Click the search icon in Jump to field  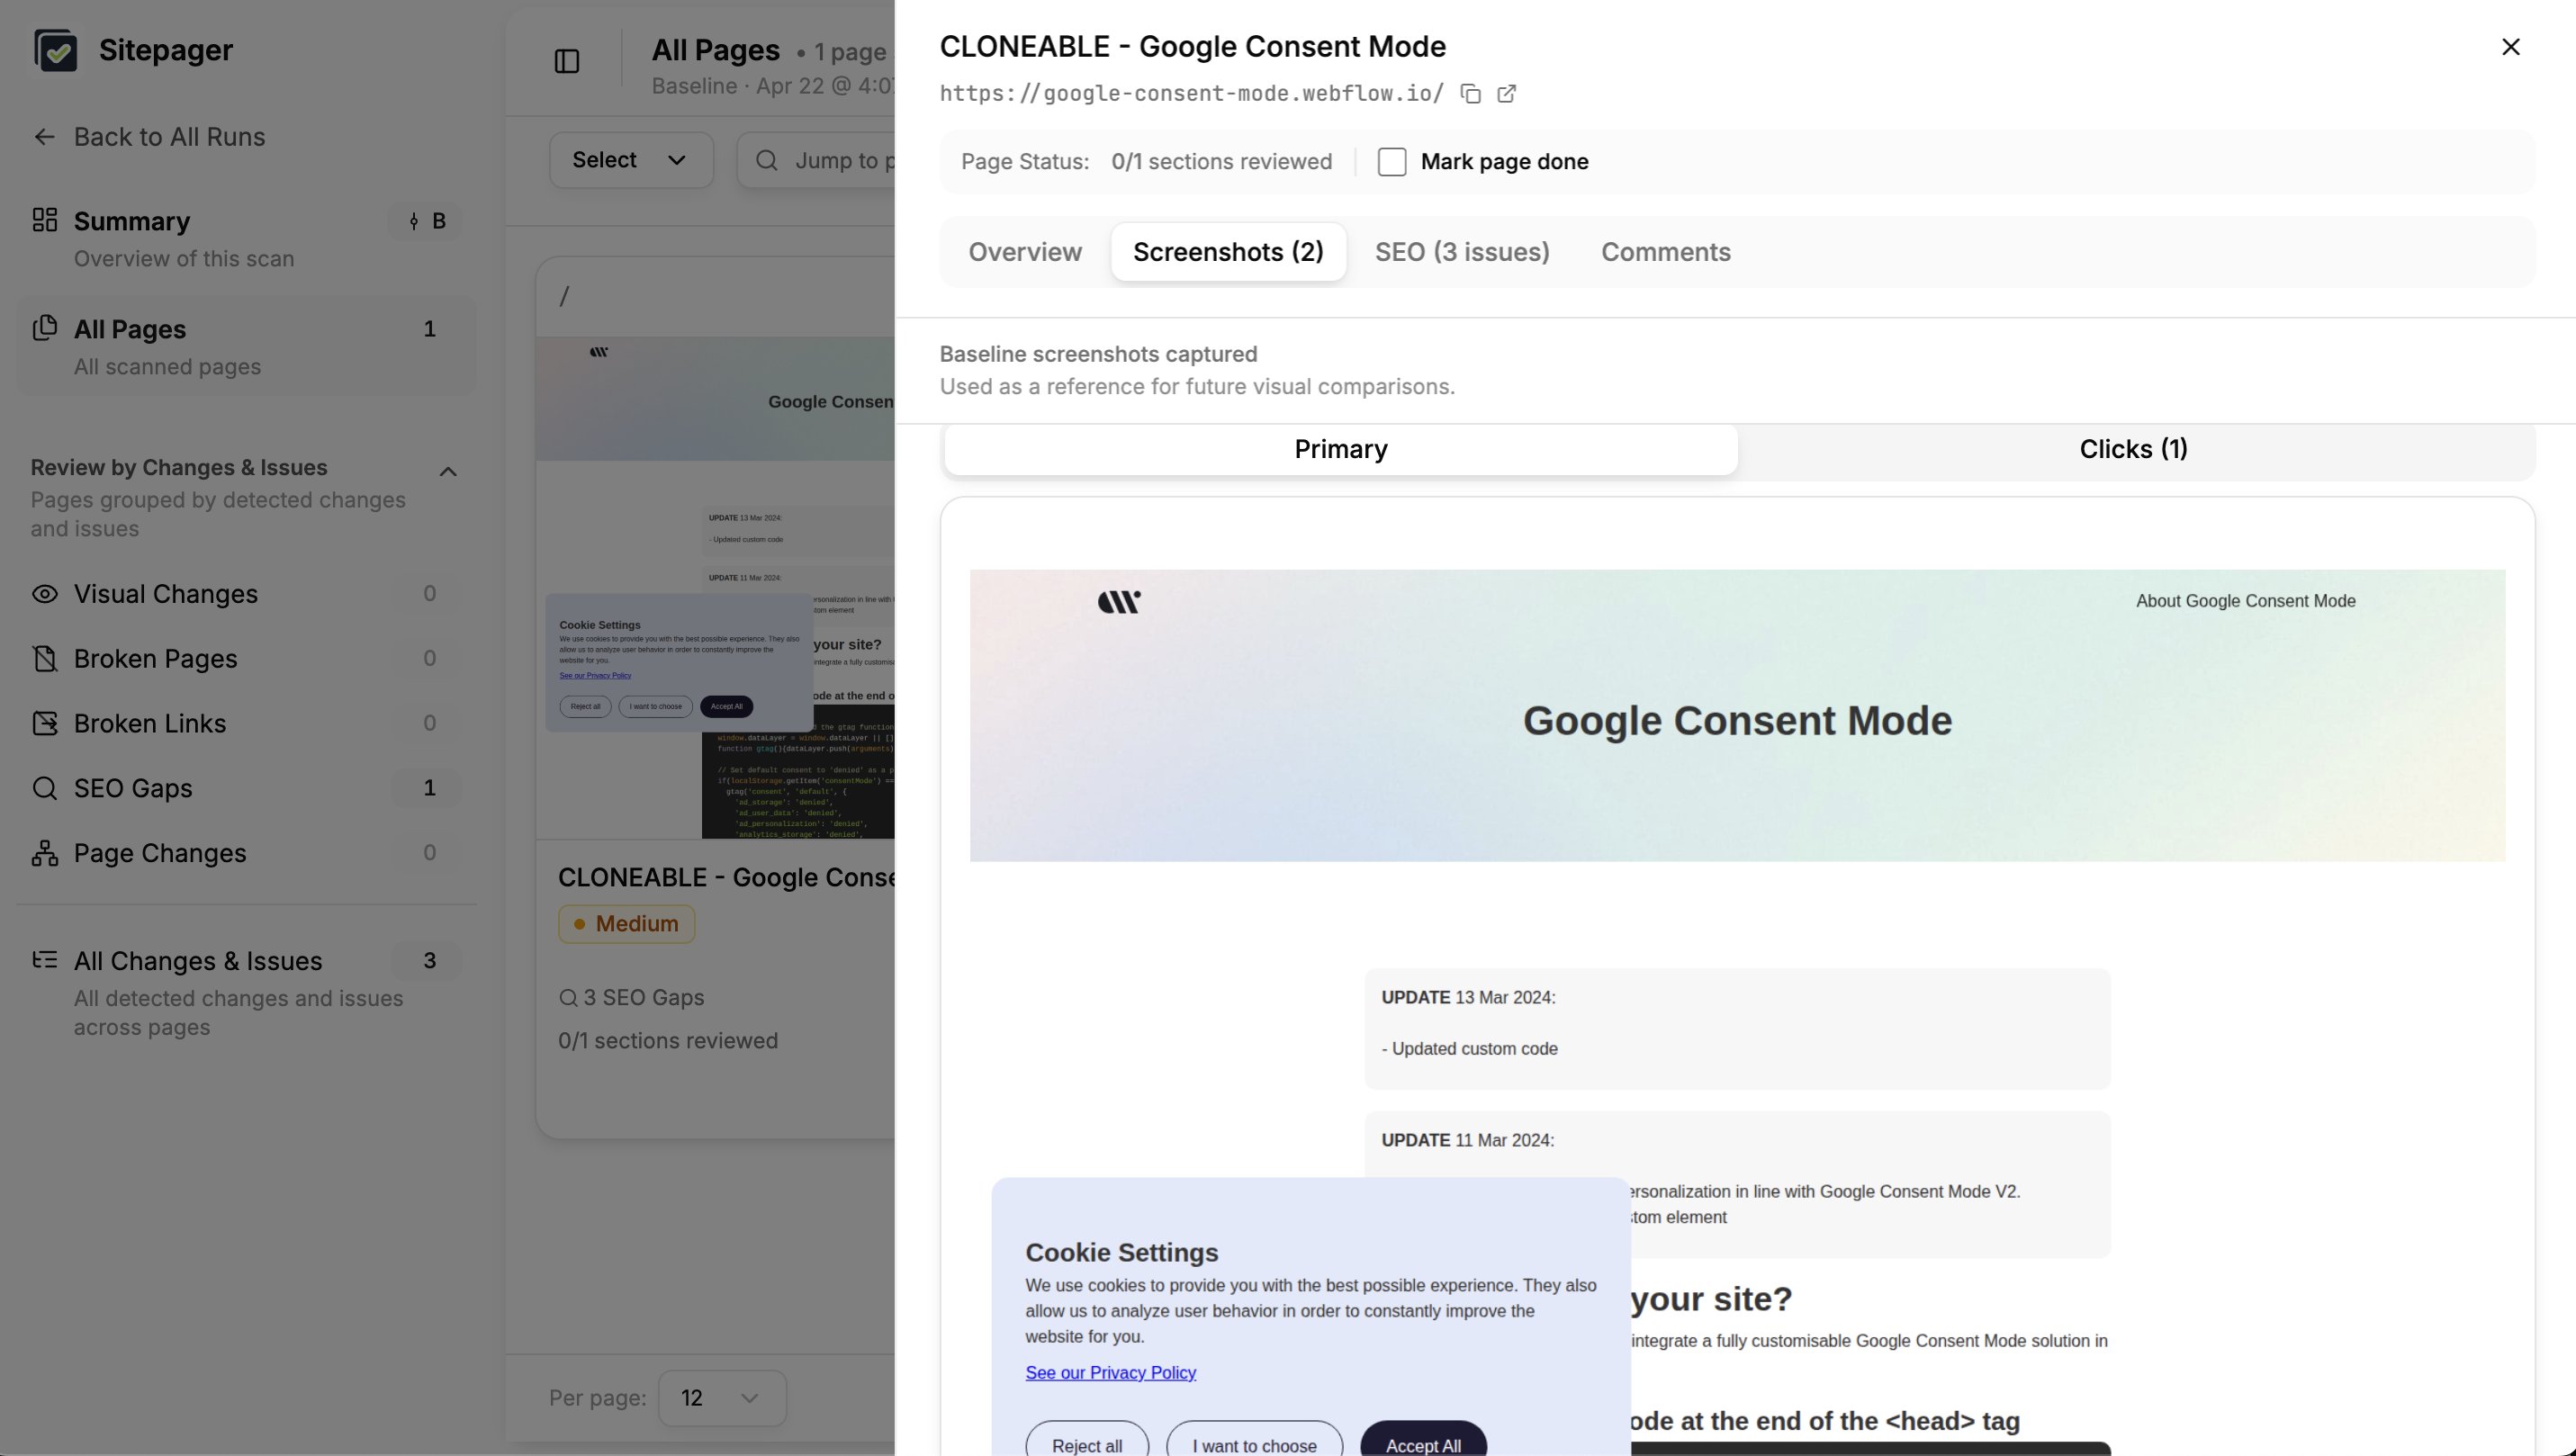(765, 160)
